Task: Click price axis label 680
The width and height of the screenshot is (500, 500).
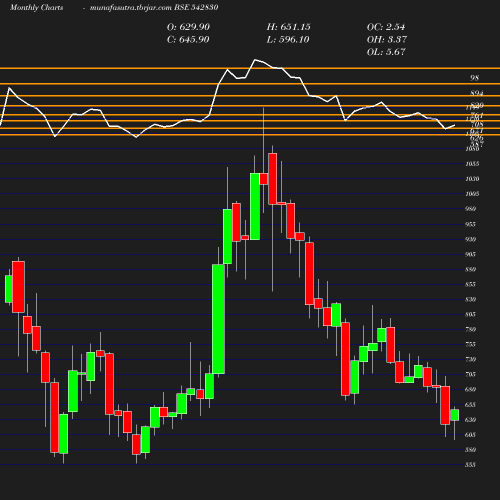Action: 470,389
